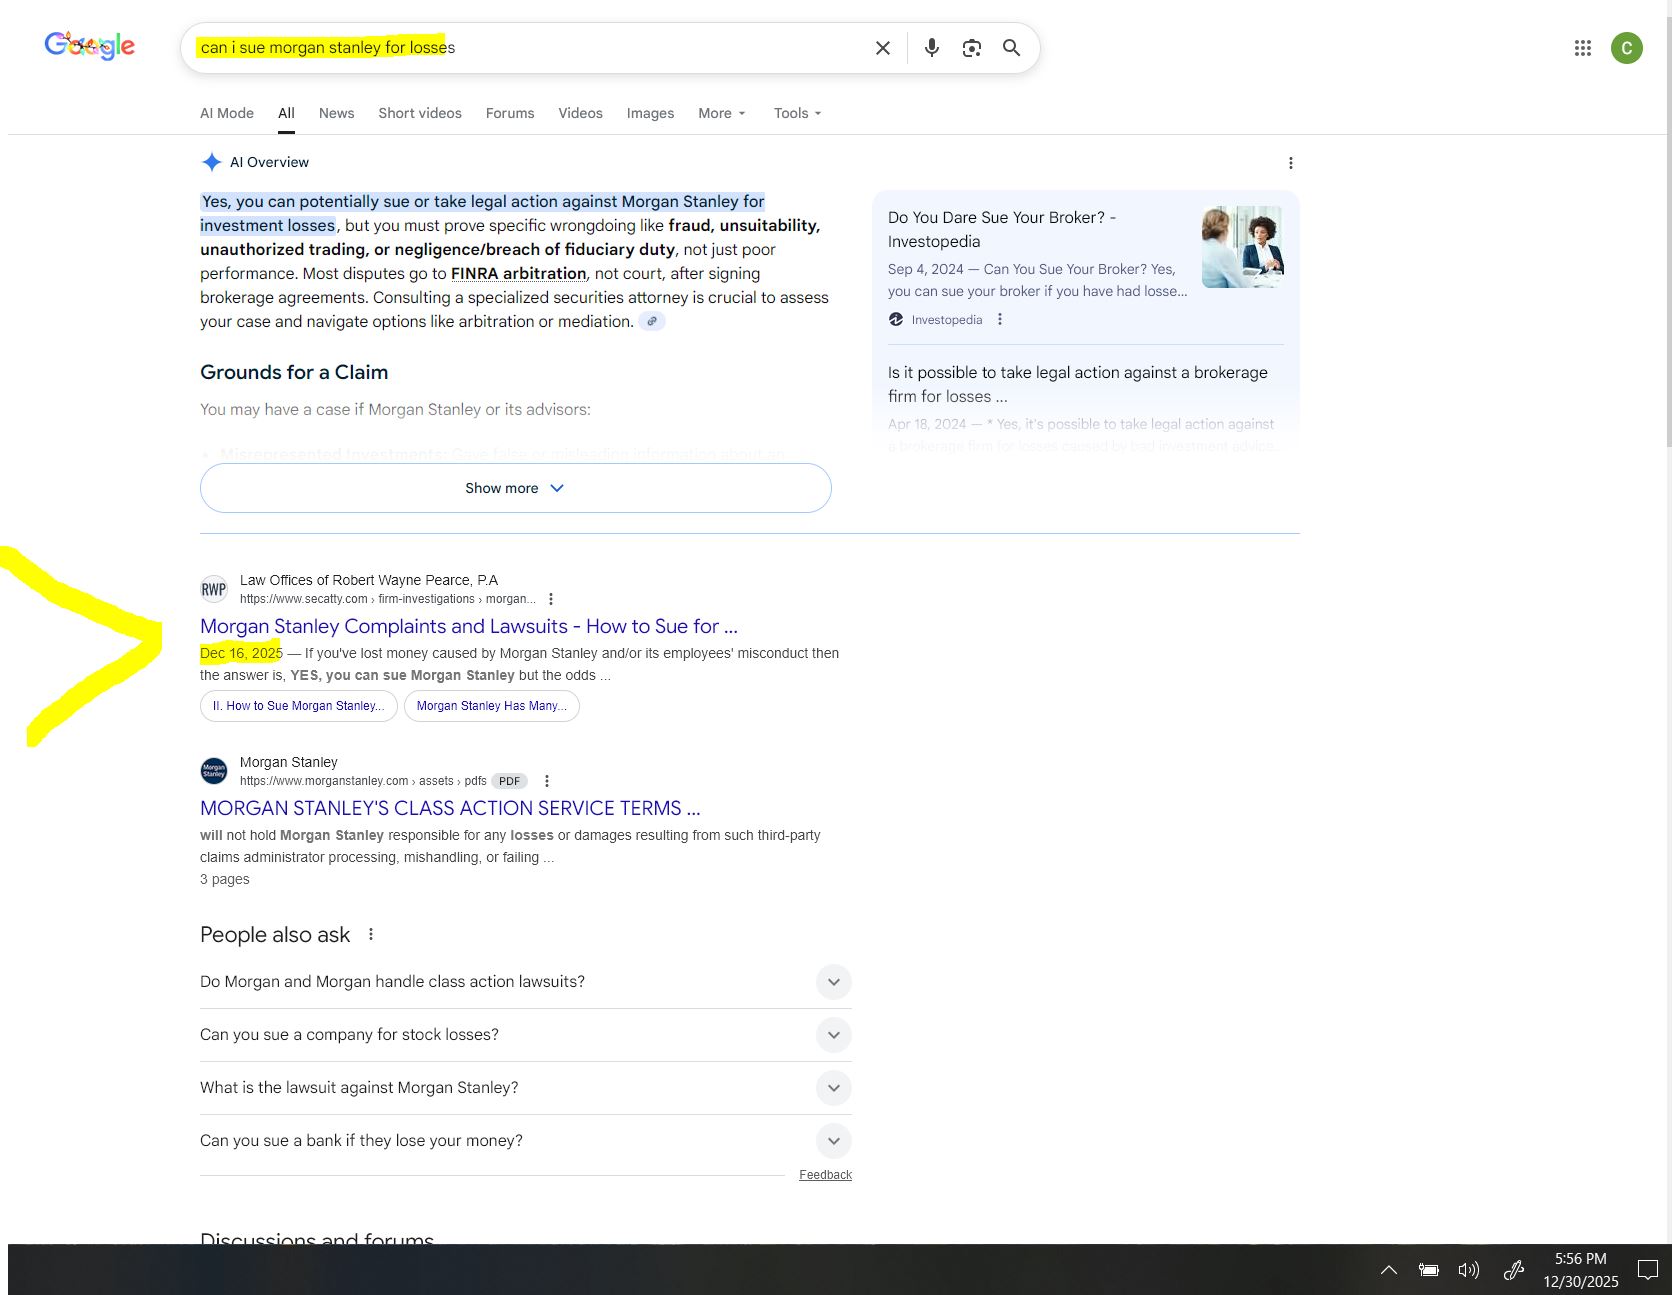Open the Tools dropdown
The height and width of the screenshot is (1295, 1672).
click(797, 113)
